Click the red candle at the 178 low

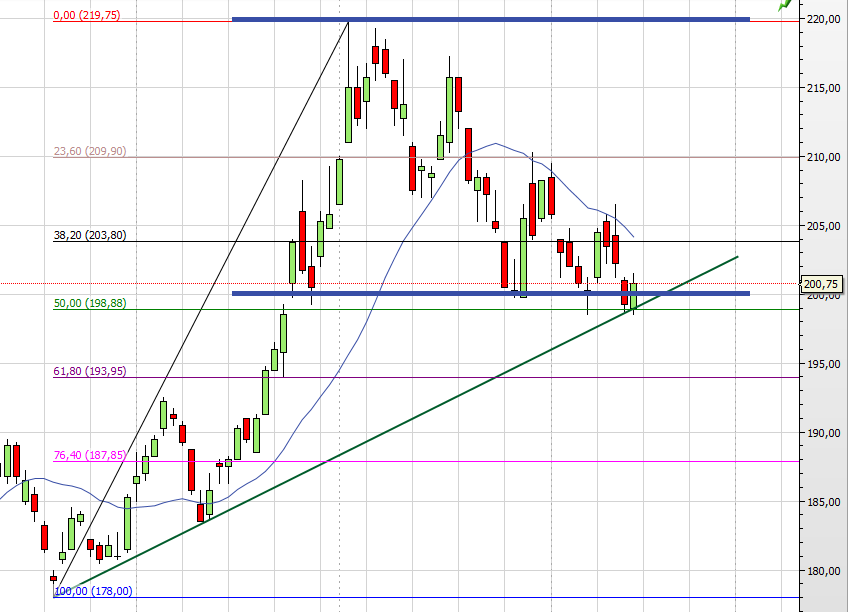pyautogui.click(x=53, y=577)
